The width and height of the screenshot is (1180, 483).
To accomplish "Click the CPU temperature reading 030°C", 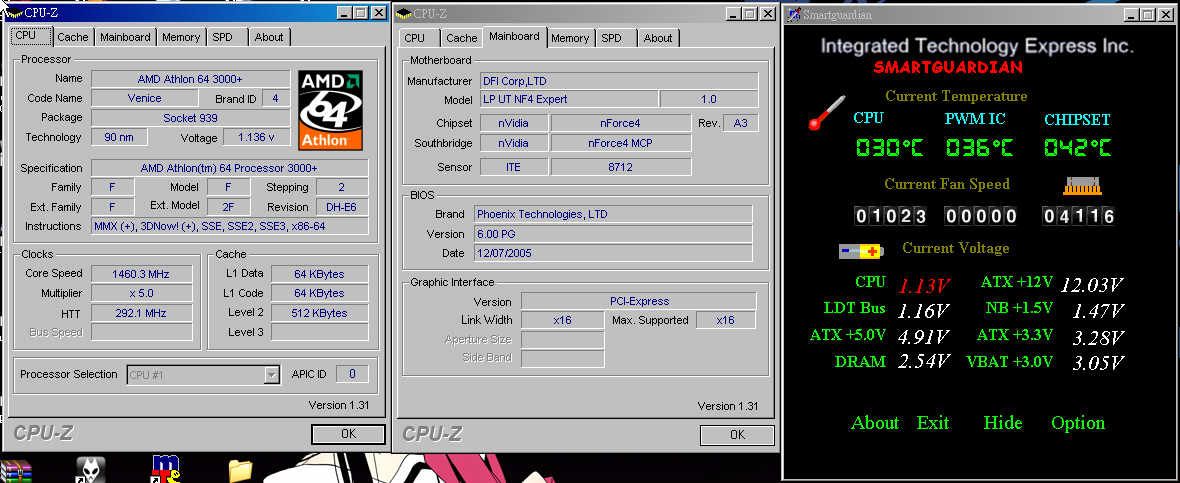I will click(x=889, y=147).
